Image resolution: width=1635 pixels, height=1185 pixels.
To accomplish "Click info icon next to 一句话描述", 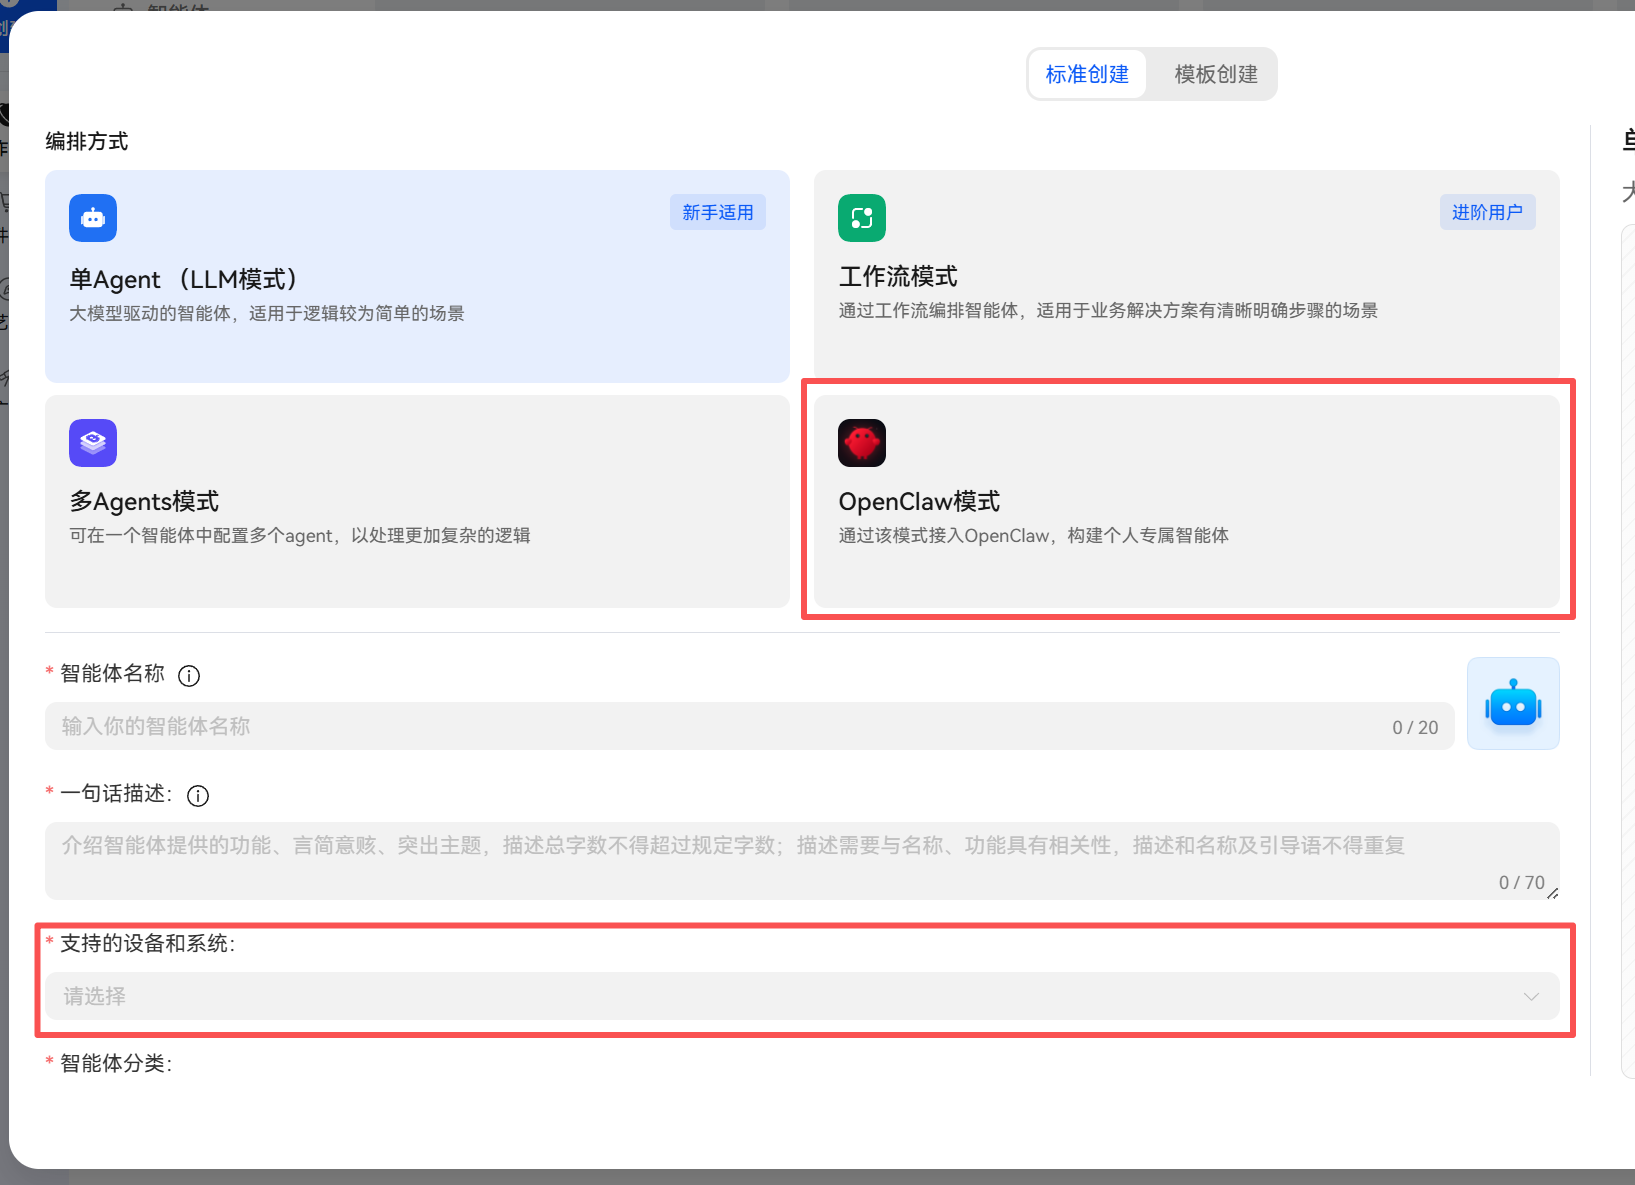I will (x=198, y=796).
